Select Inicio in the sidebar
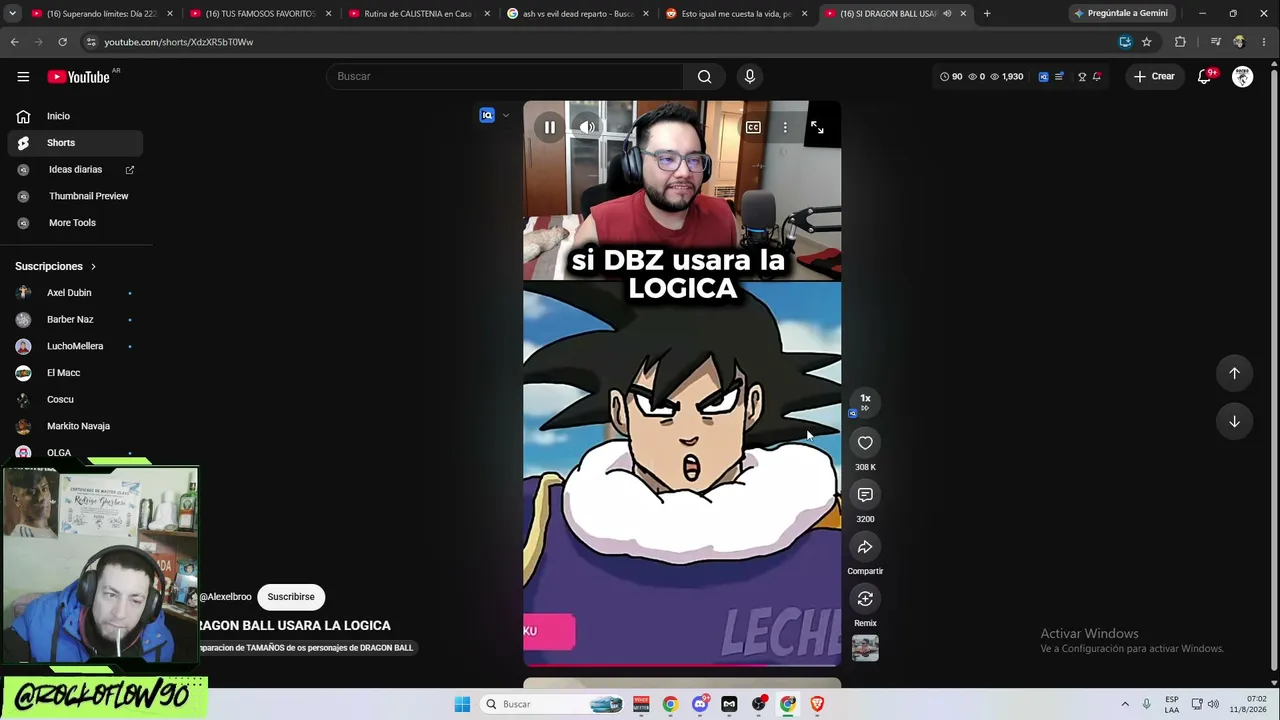 click(75, 116)
